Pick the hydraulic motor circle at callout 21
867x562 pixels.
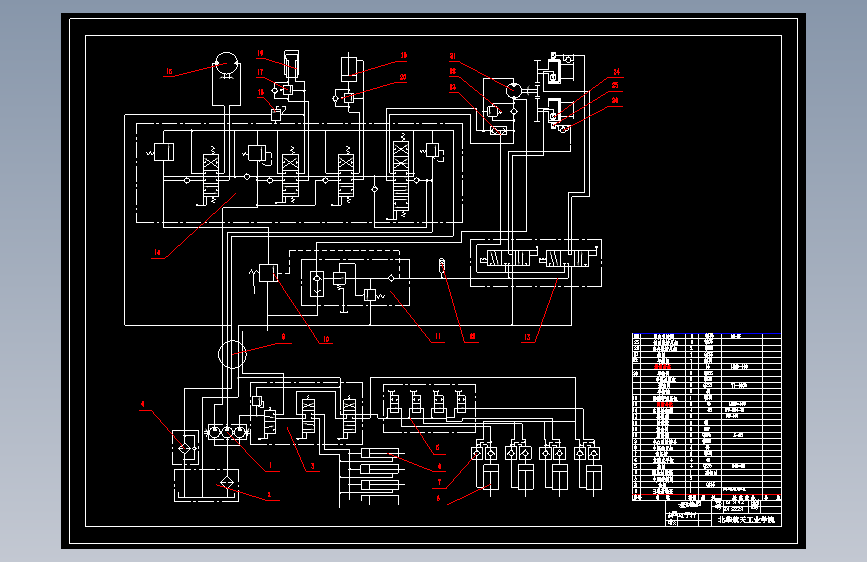click(x=514, y=90)
